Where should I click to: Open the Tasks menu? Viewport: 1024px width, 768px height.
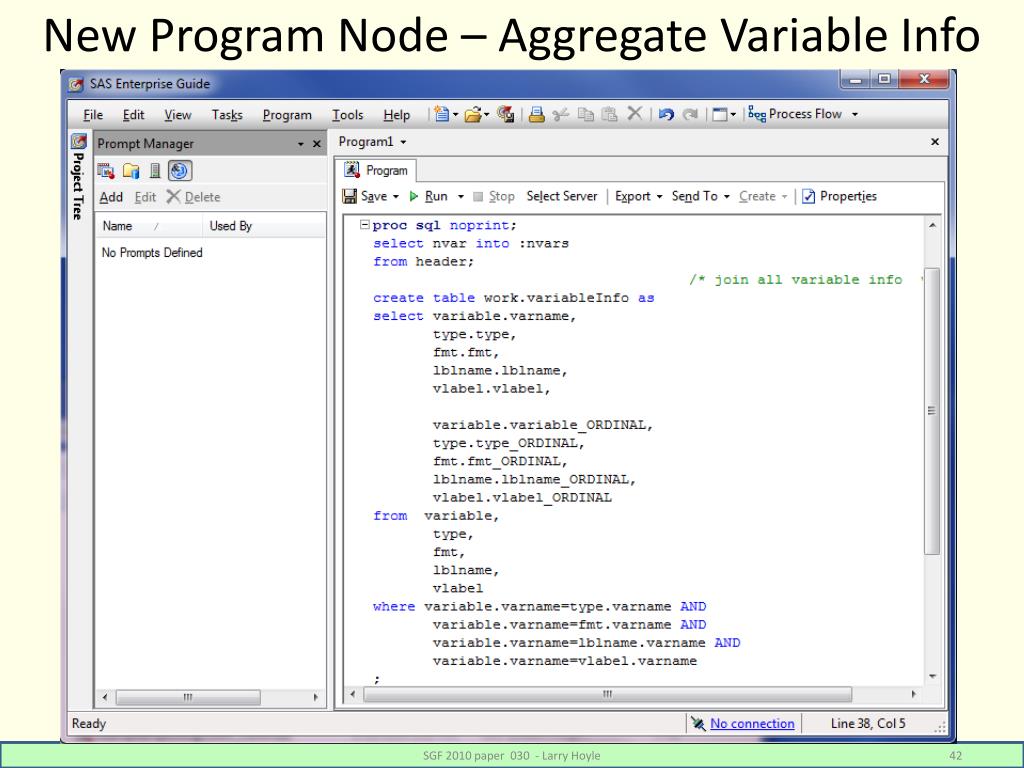[227, 115]
